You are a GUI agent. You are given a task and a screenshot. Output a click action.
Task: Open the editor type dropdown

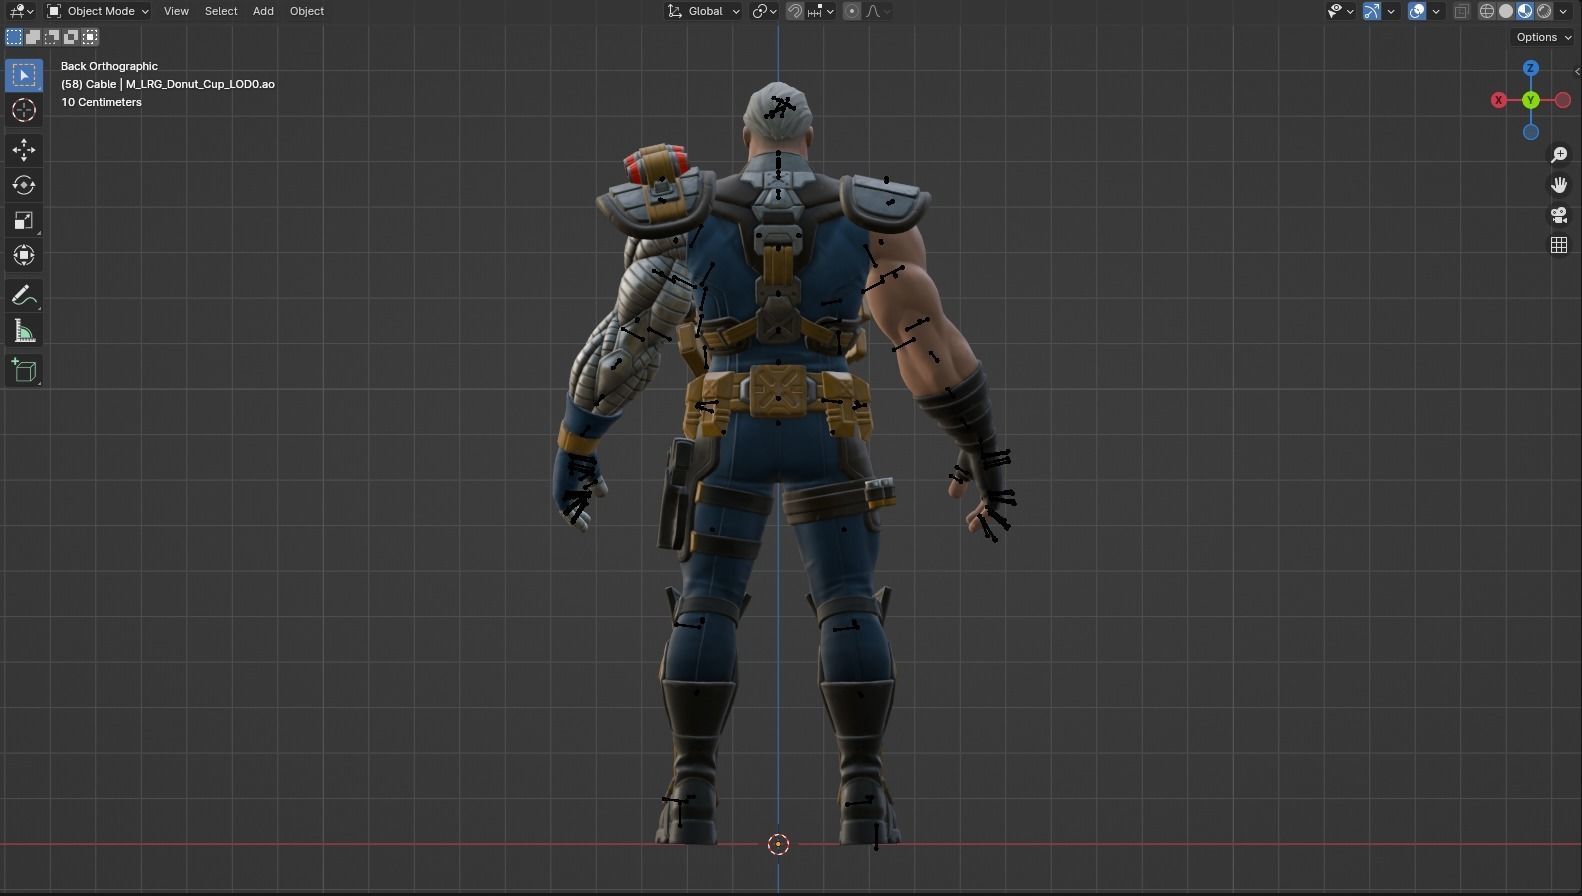(x=21, y=11)
